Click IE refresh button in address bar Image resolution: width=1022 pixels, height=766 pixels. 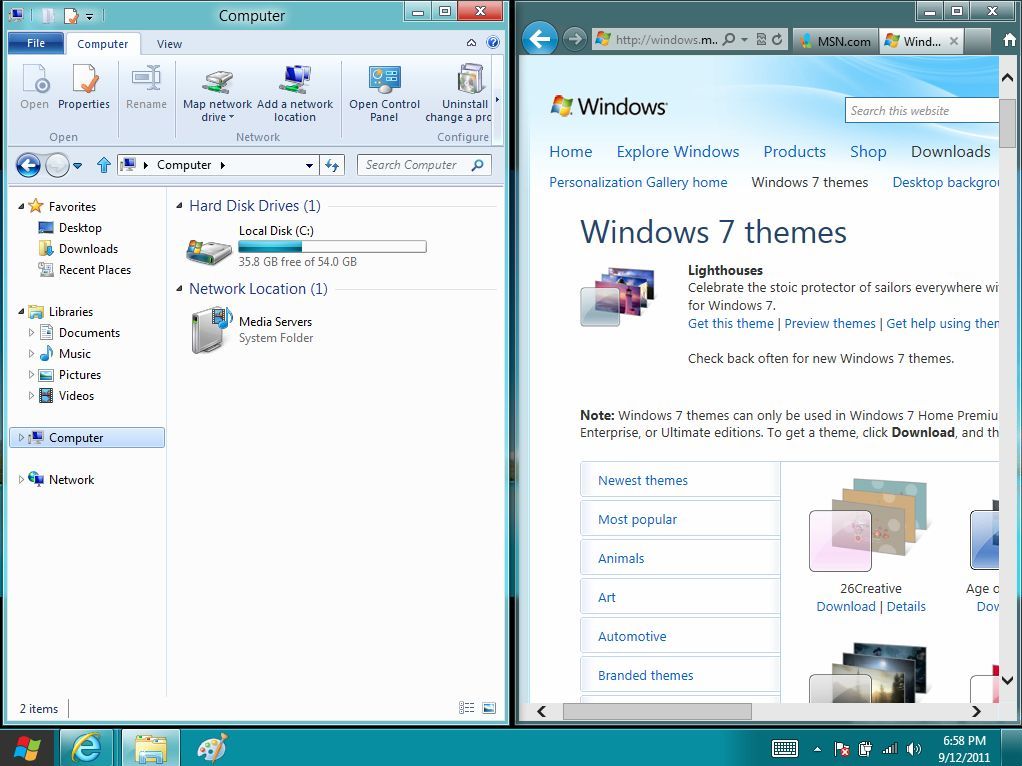[x=777, y=39]
